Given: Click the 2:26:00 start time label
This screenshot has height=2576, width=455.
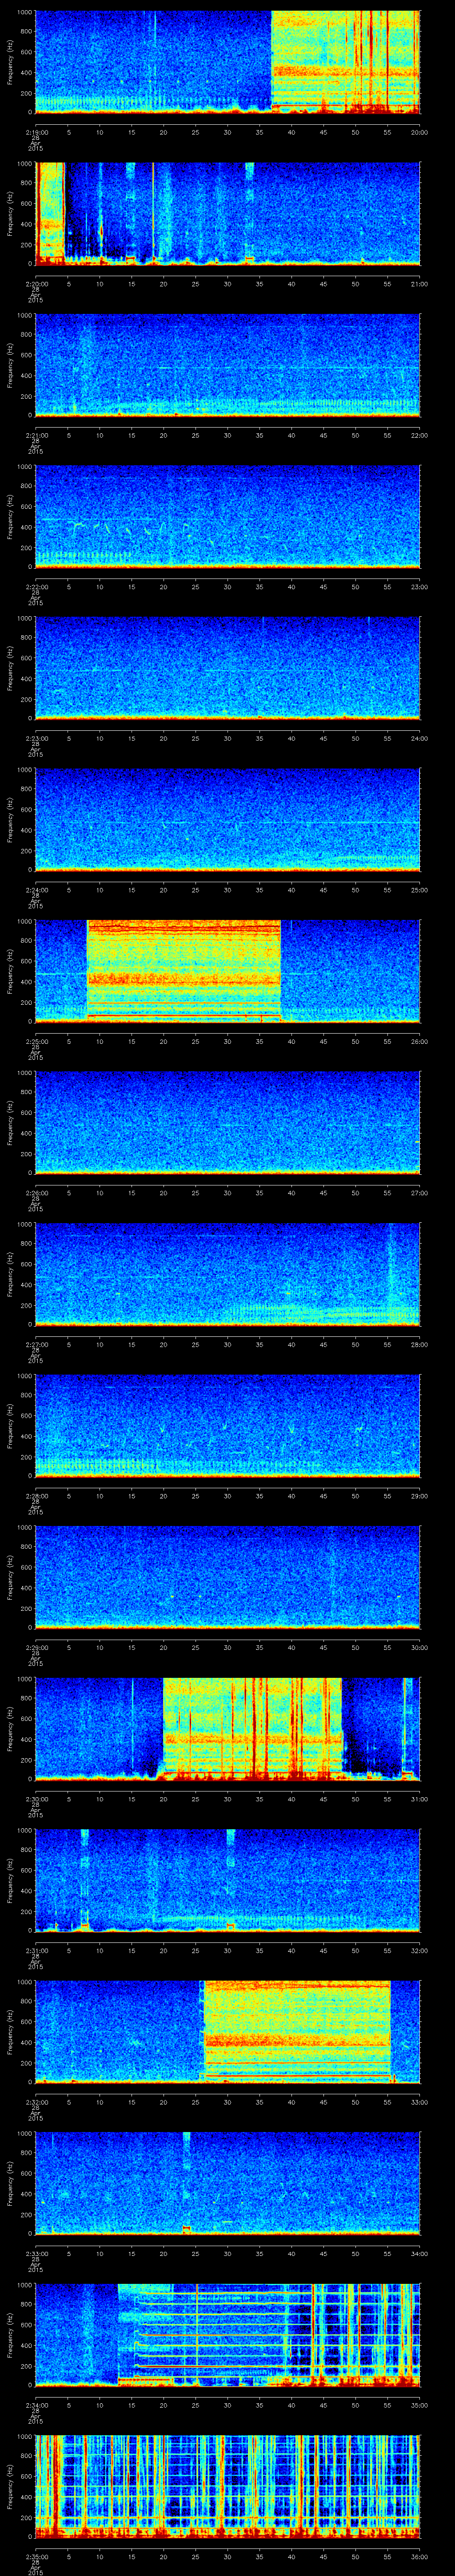Looking at the screenshot, I should click(37, 1193).
